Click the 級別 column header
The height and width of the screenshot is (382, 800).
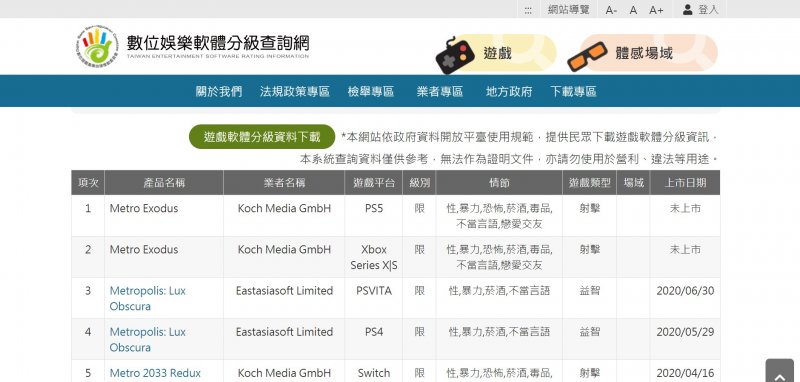[419, 183]
